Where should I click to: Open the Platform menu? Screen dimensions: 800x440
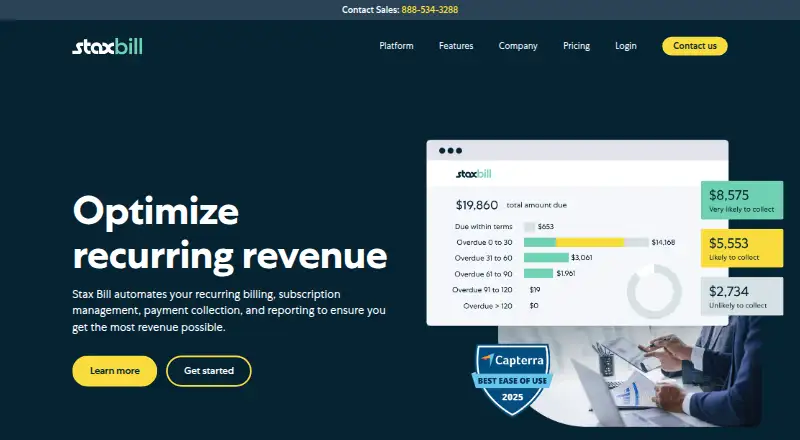(x=396, y=46)
